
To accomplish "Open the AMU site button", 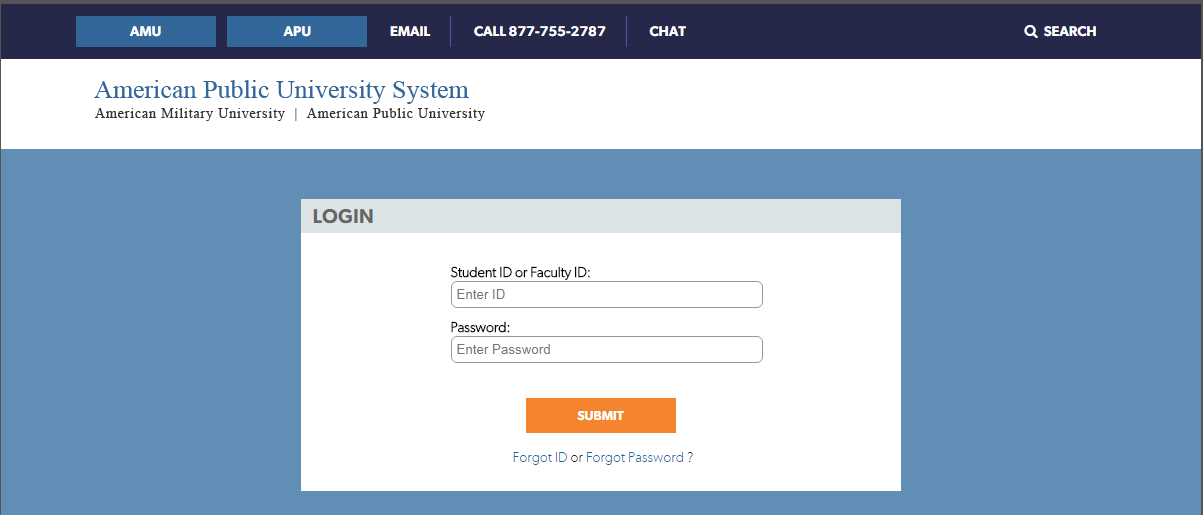I will (146, 31).
